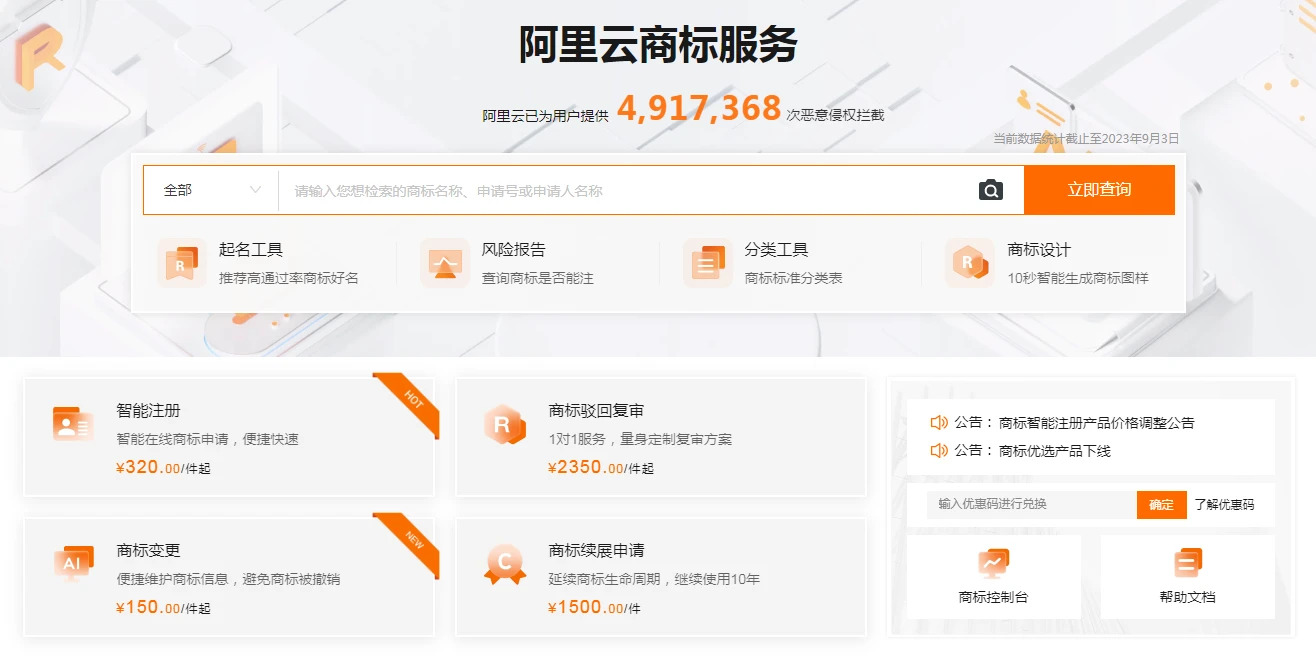Click the 商标标准分类表 description
Viewport: 1316px width, 672px height.
794,278
